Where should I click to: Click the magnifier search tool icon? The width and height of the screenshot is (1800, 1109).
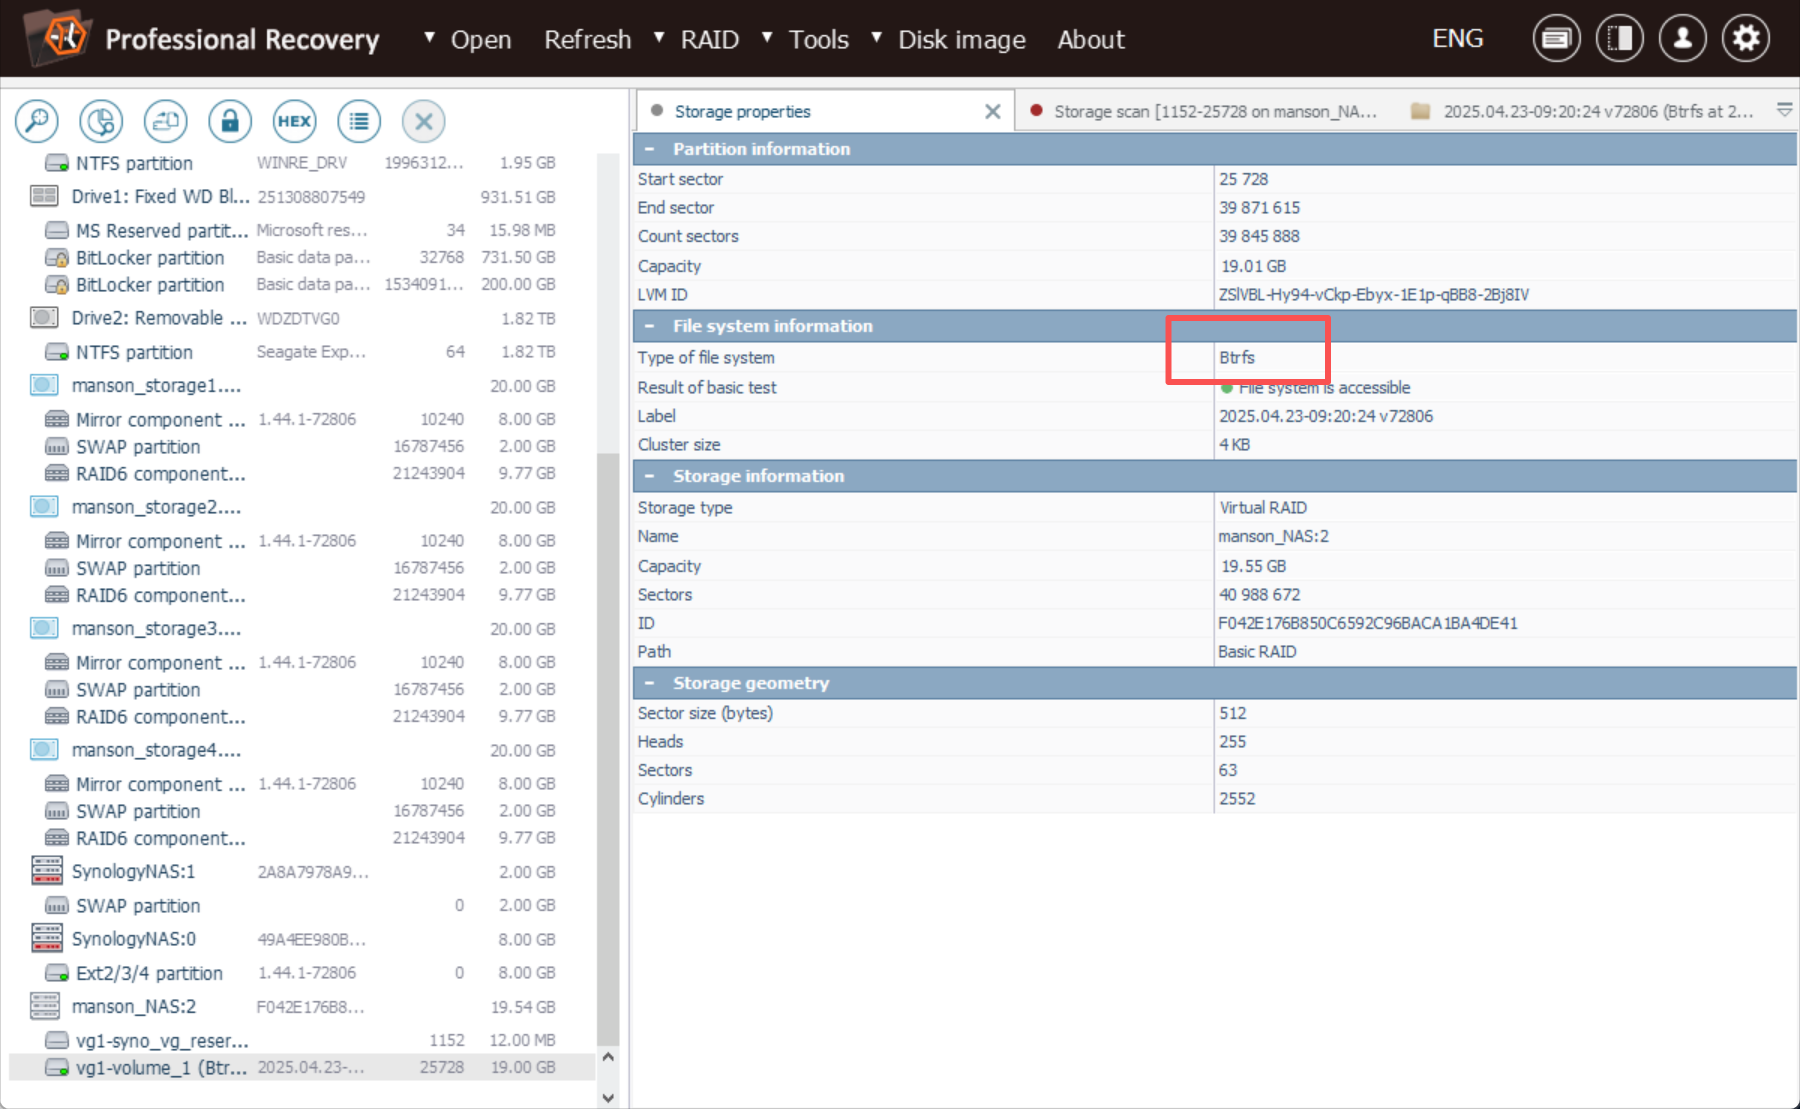(x=37, y=121)
